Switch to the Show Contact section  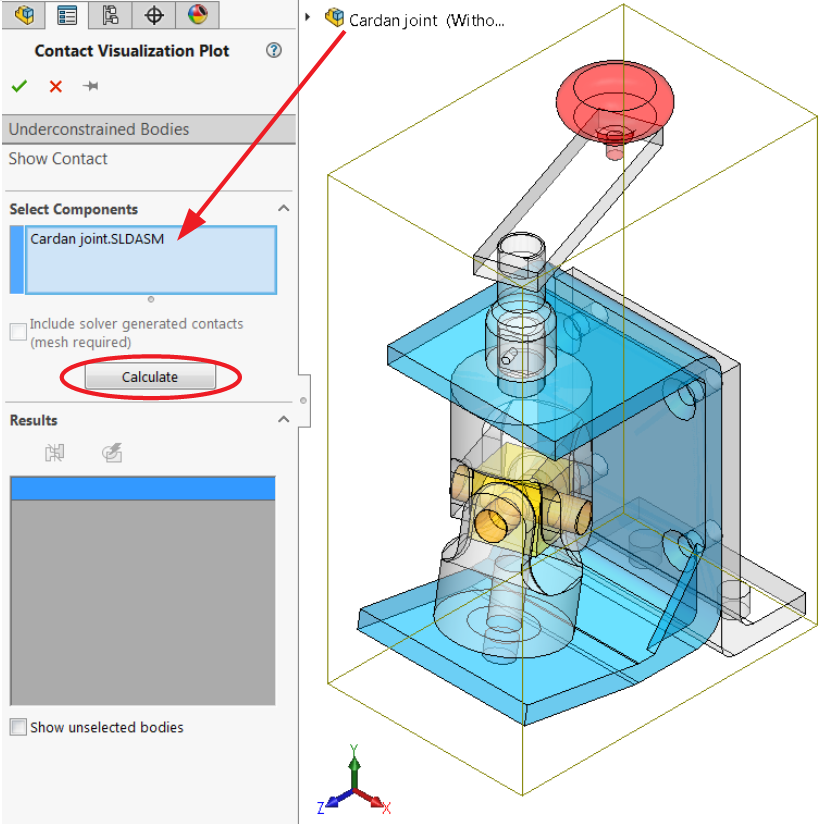[57, 158]
